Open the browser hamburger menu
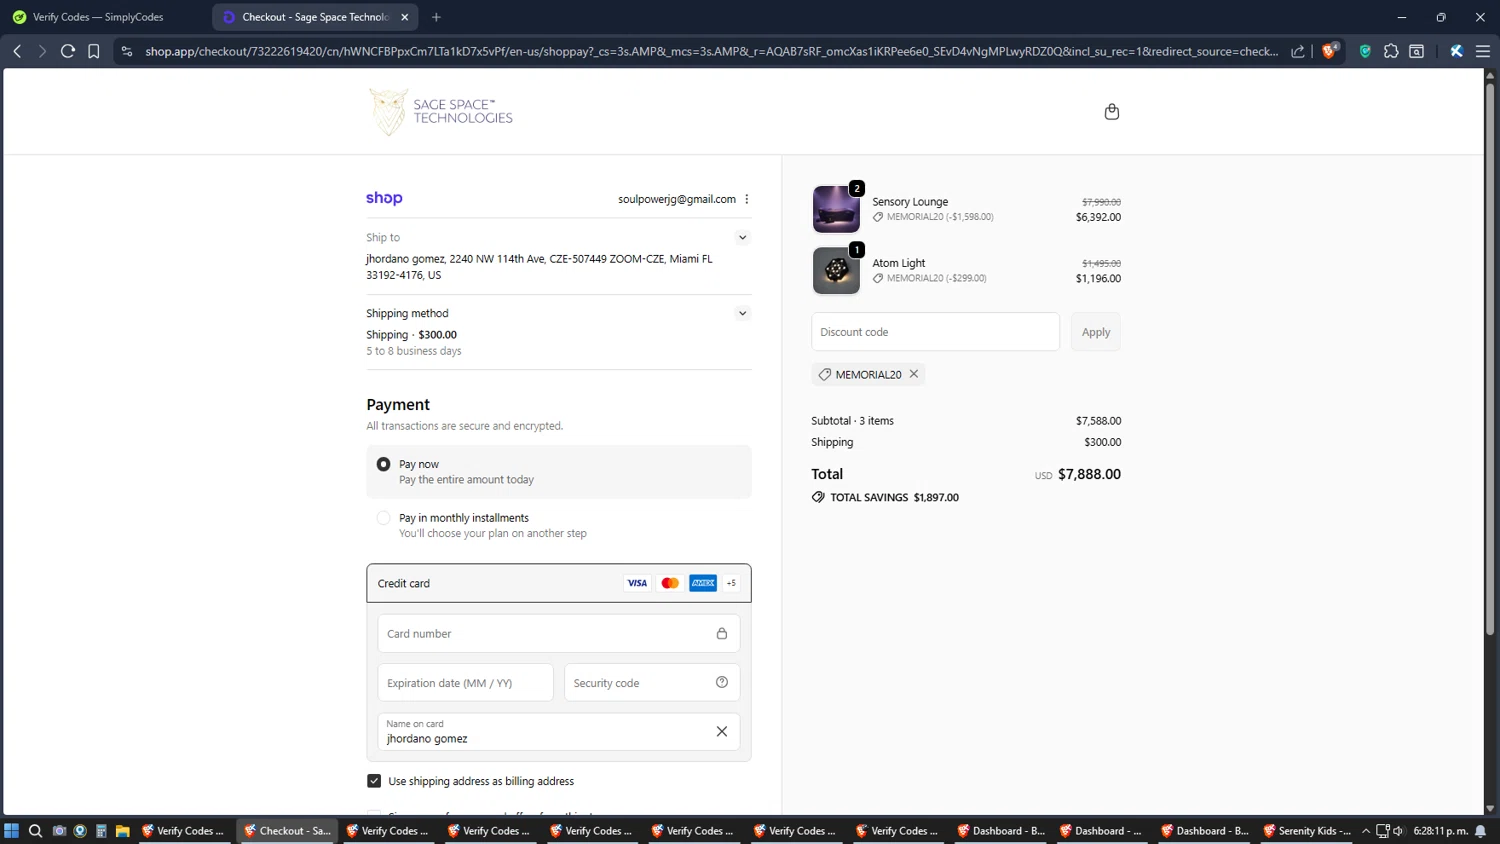 pyautogui.click(x=1483, y=51)
